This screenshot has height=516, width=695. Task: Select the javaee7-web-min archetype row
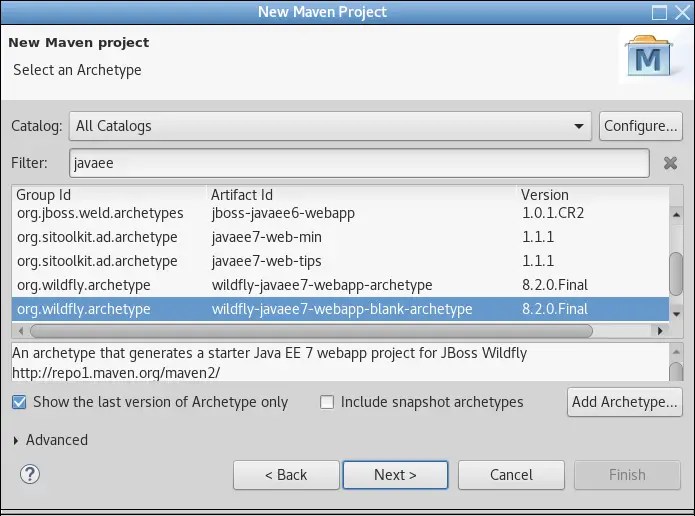pyautogui.click(x=340, y=237)
